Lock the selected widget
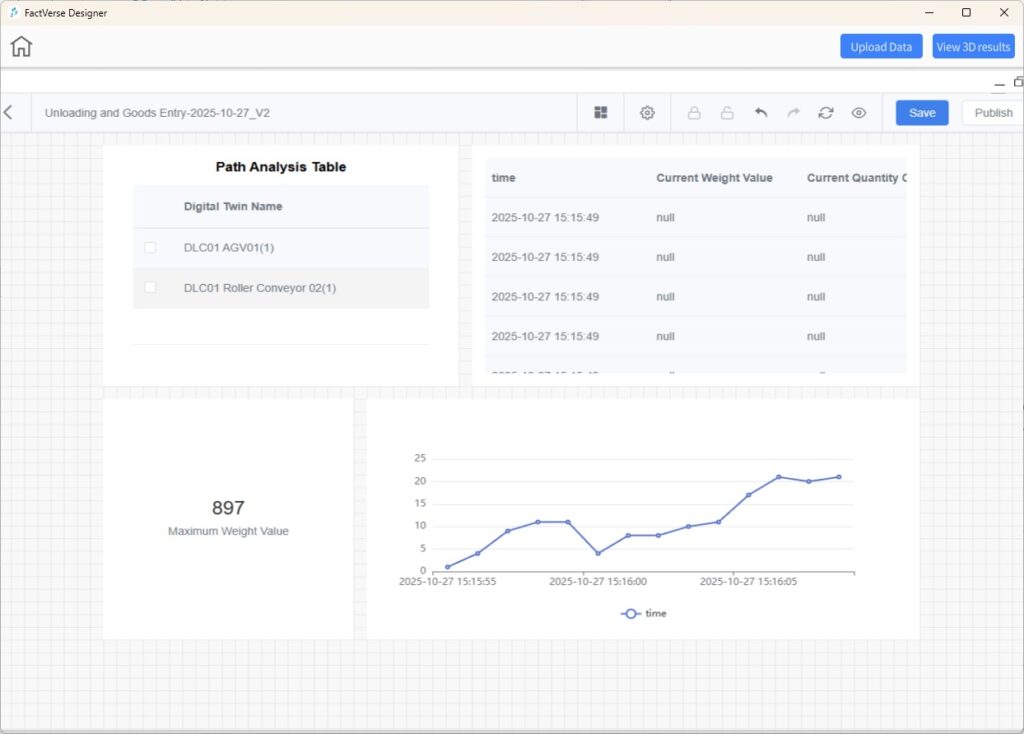This screenshot has width=1024, height=734. coord(694,113)
